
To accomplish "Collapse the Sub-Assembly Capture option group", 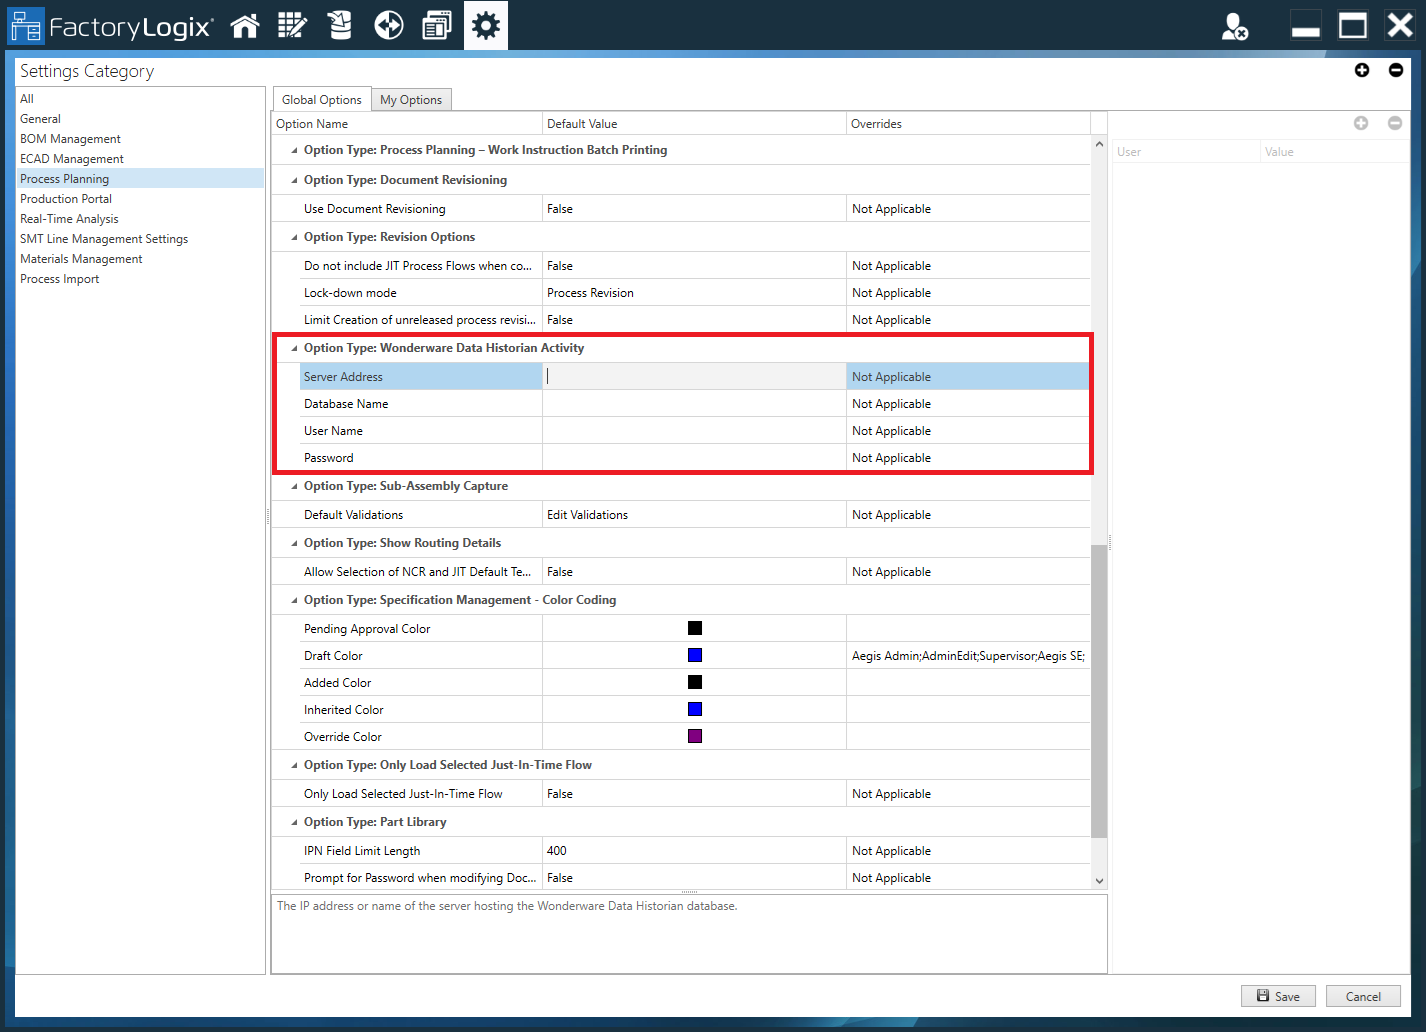I will pos(294,487).
